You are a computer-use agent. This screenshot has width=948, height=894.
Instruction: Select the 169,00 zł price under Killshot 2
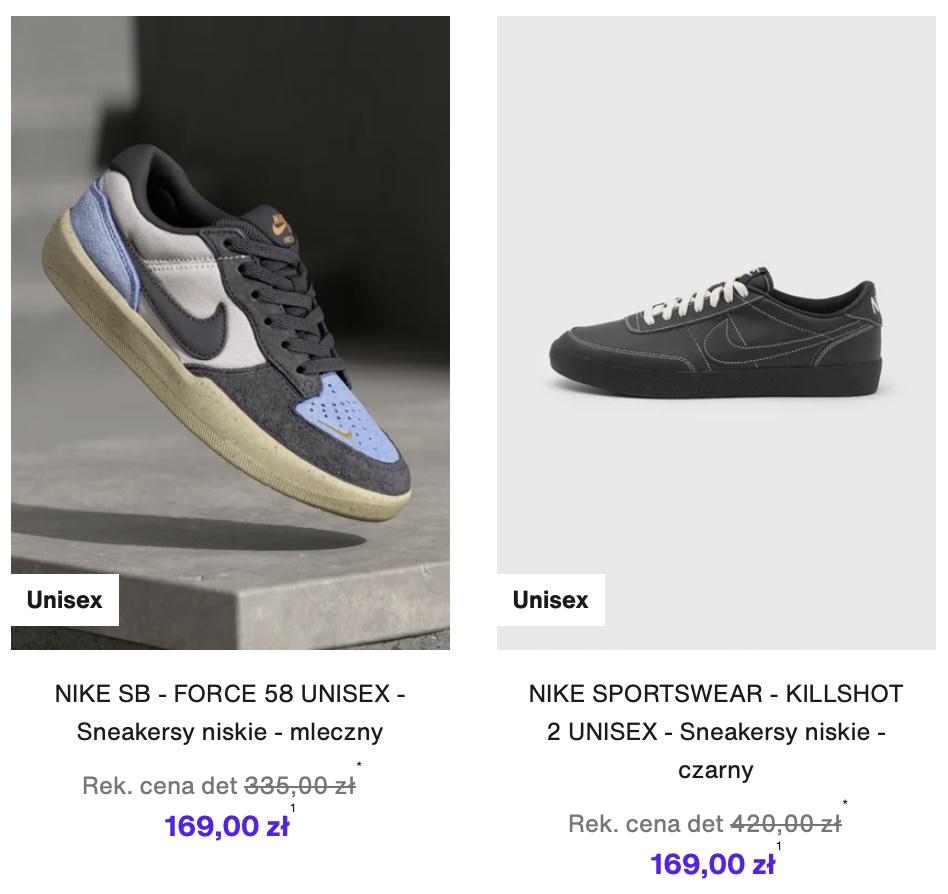[x=713, y=864]
